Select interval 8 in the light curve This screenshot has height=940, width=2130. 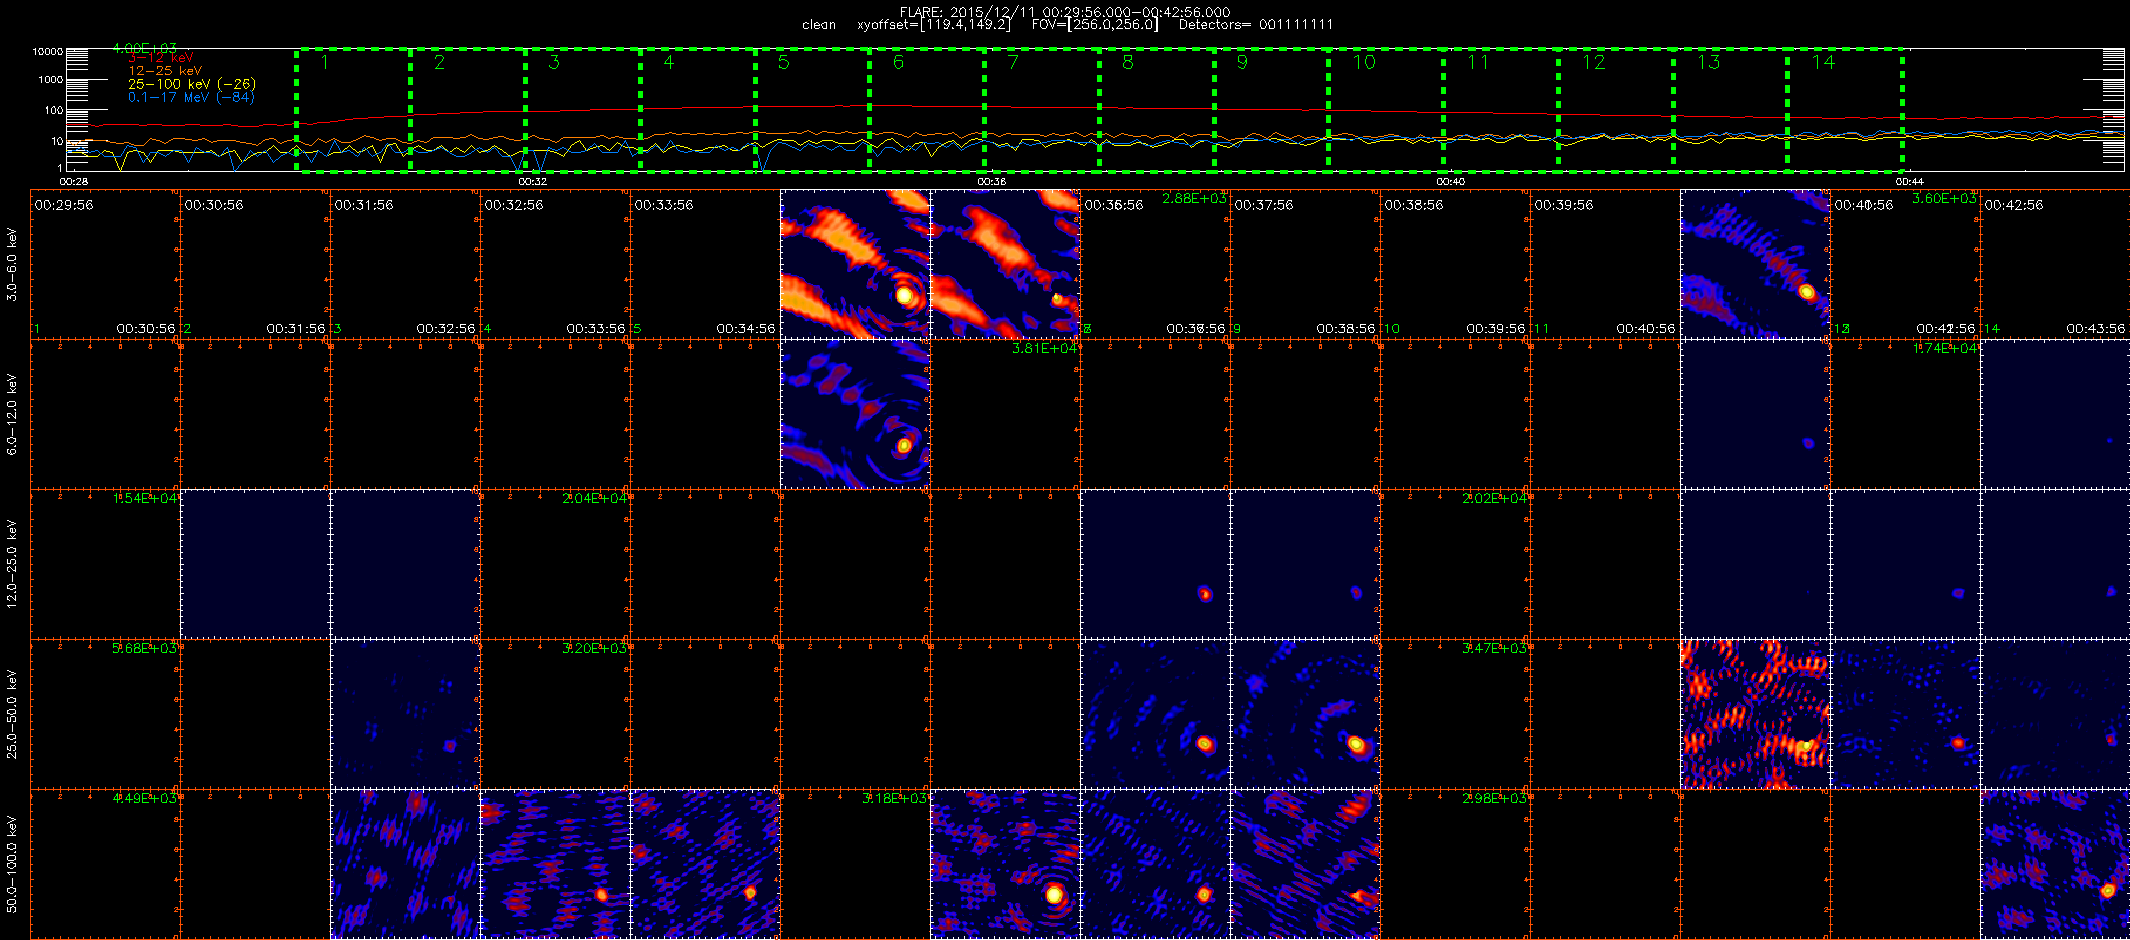(x=1157, y=110)
